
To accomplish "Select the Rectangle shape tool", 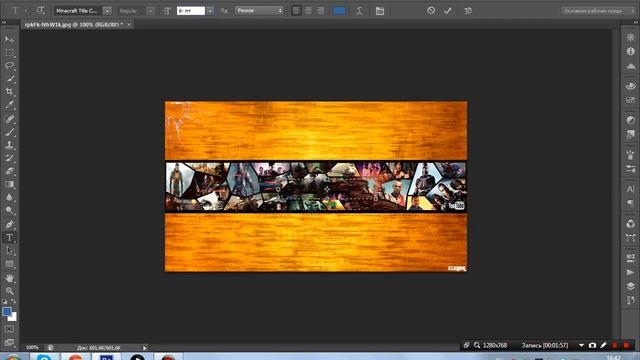I will (9, 264).
